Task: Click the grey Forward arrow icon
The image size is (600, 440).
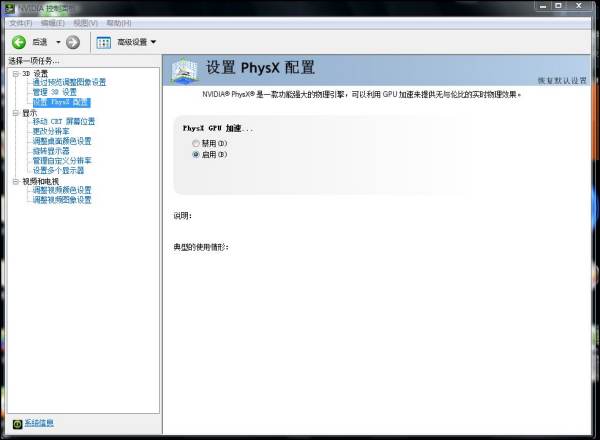Action: [73, 42]
